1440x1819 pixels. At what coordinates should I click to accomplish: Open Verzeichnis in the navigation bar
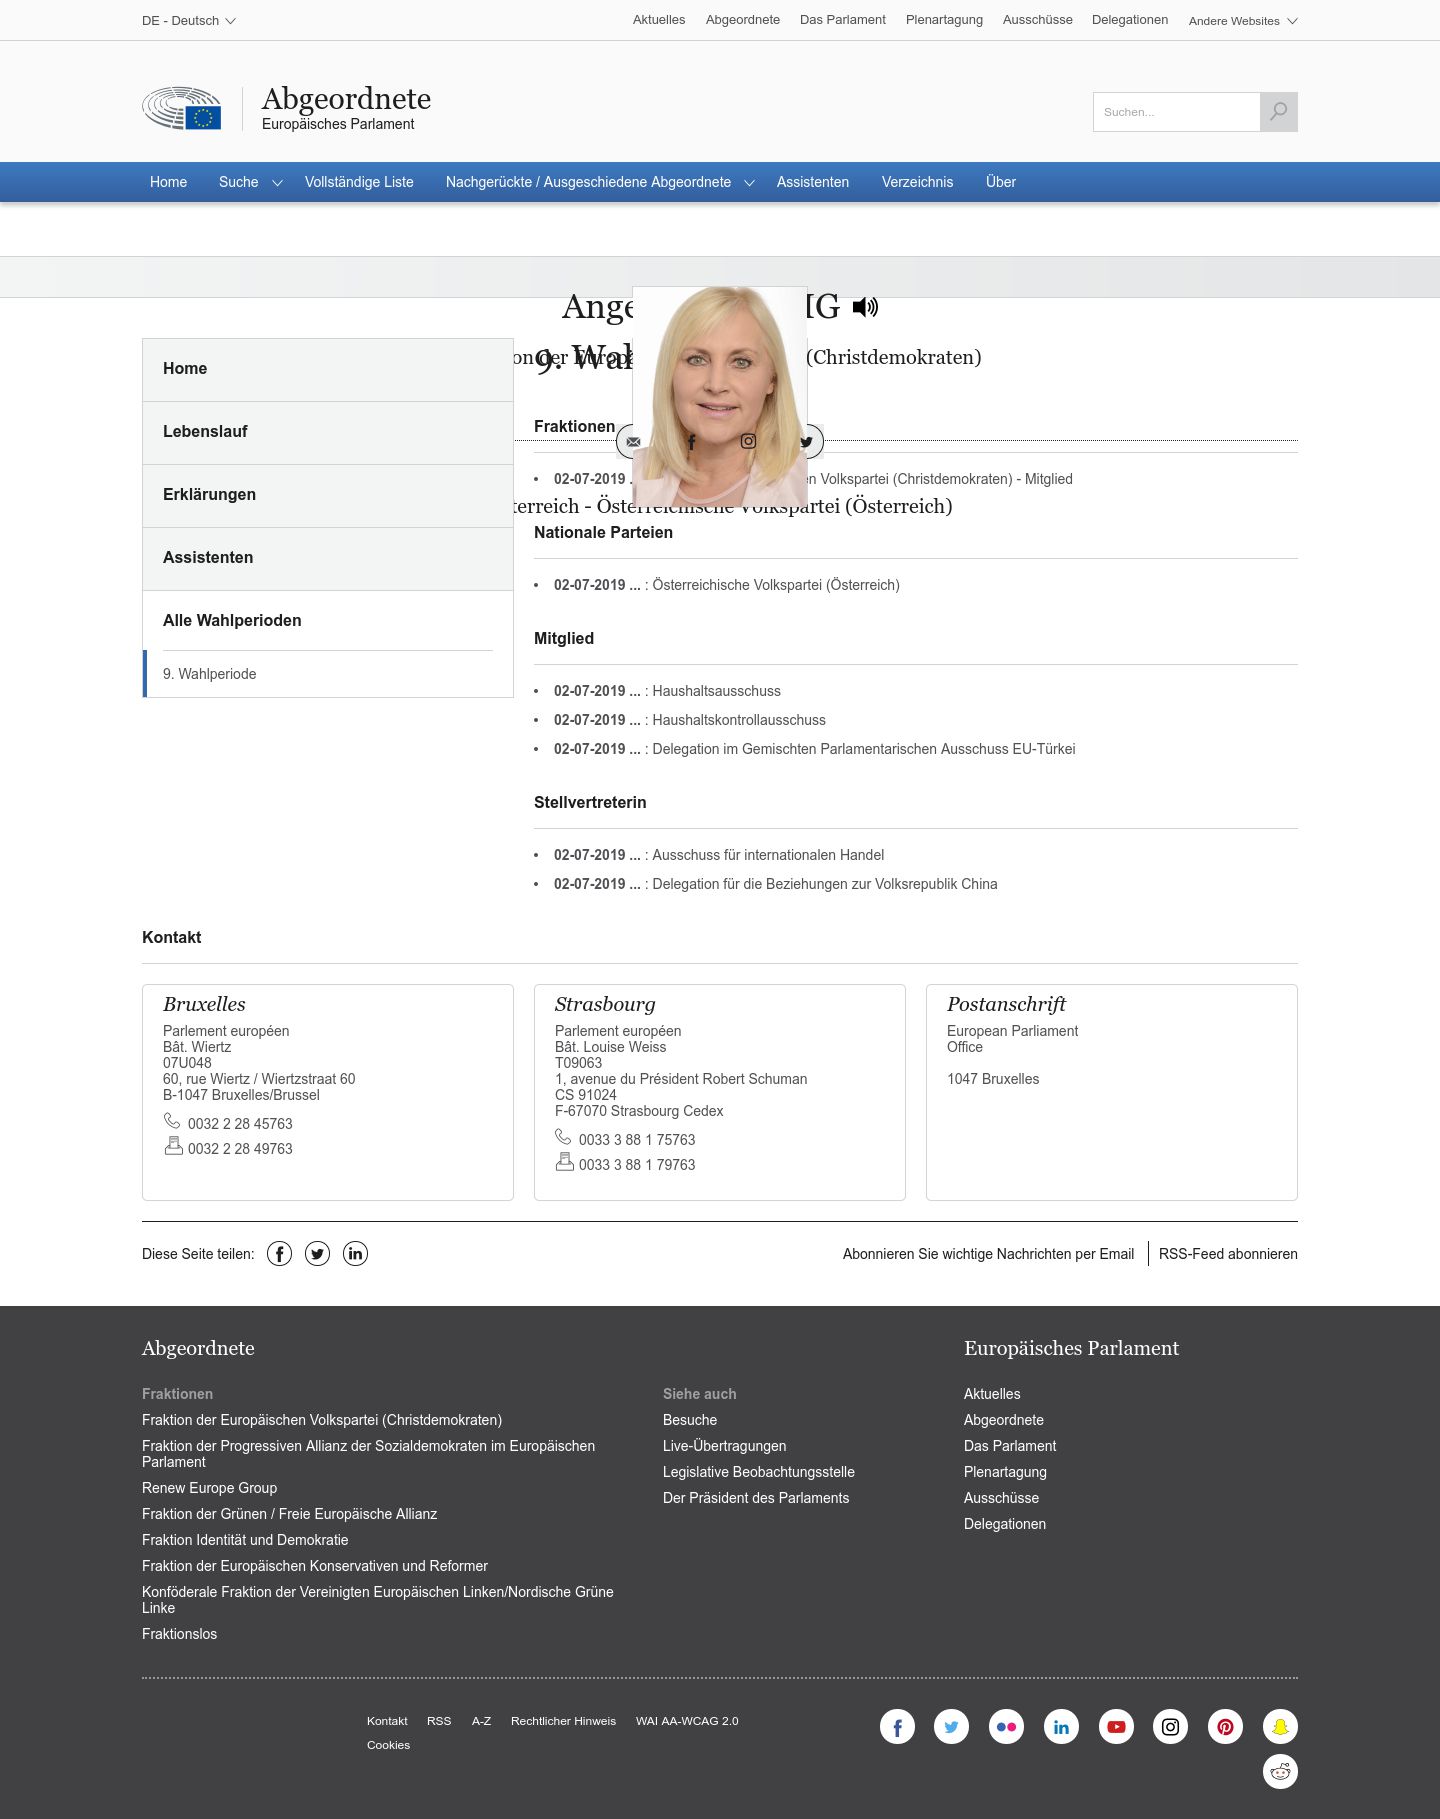(917, 182)
